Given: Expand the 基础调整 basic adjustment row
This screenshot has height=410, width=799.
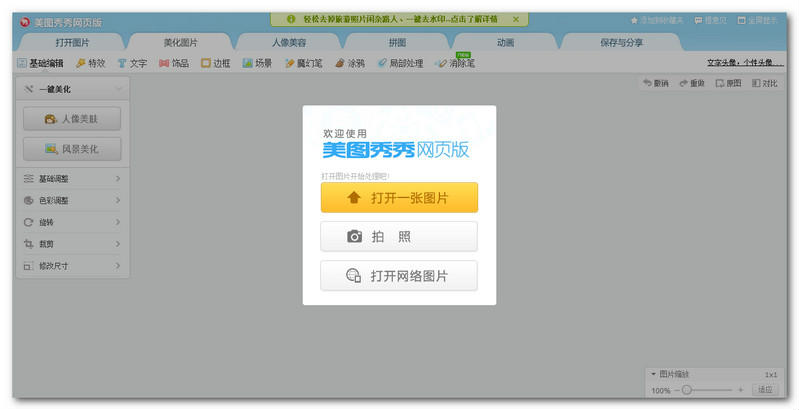Looking at the screenshot, I should pyautogui.click(x=72, y=179).
